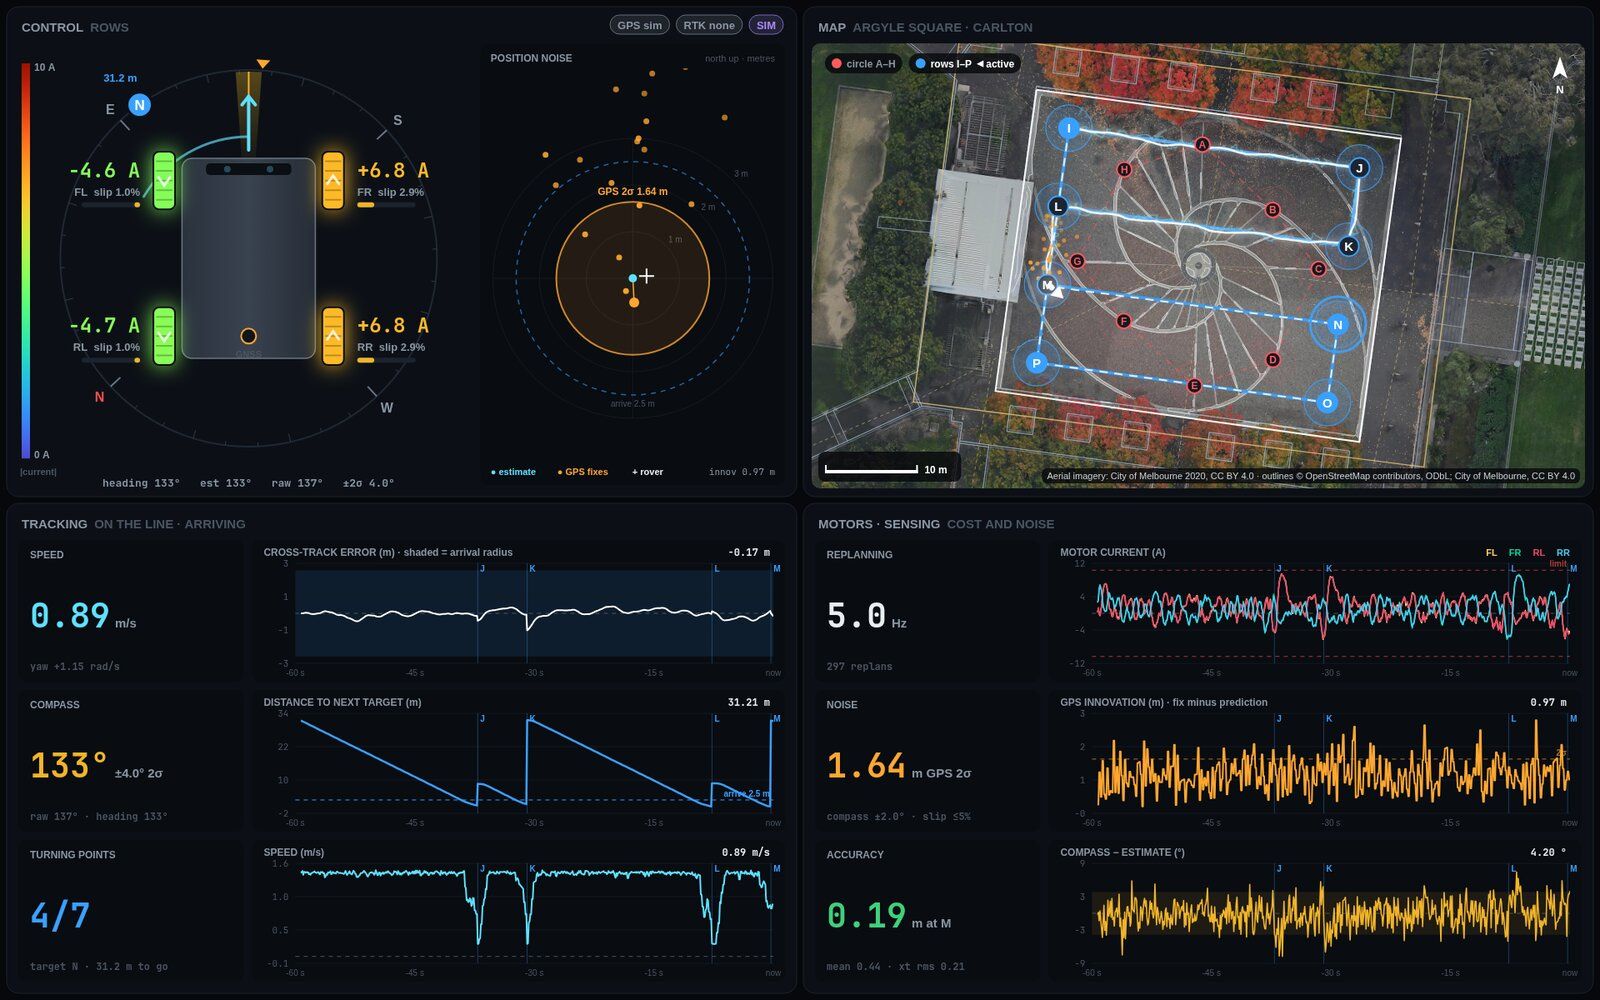Select red circle waypoint A
The height and width of the screenshot is (1000, 1600).
point(1203,145)
